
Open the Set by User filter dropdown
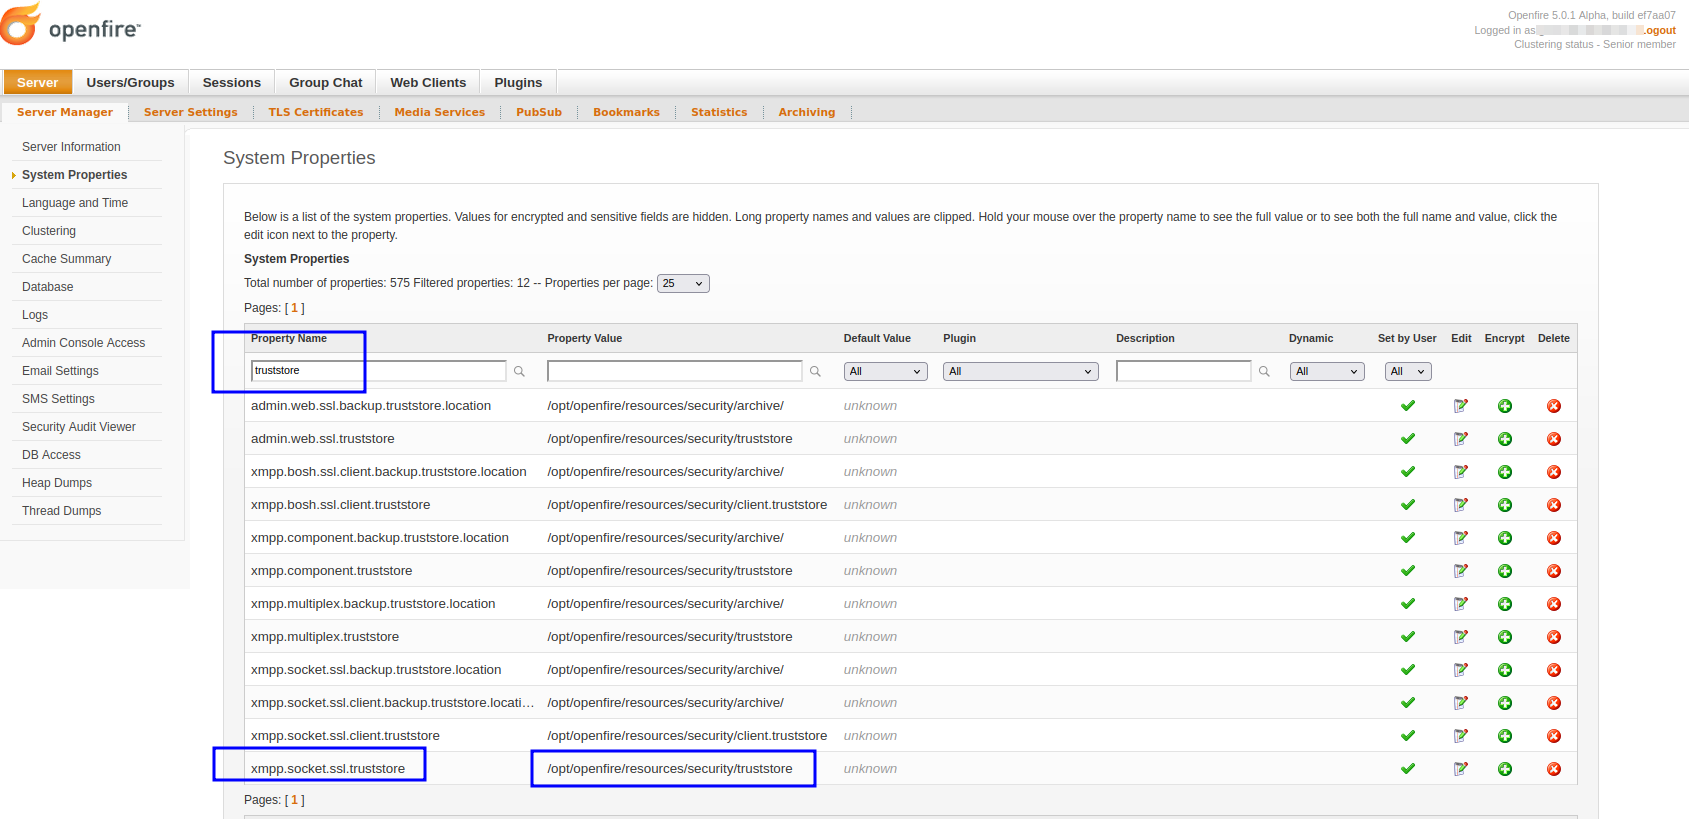pyautogui.click(x=1408, y=371)
